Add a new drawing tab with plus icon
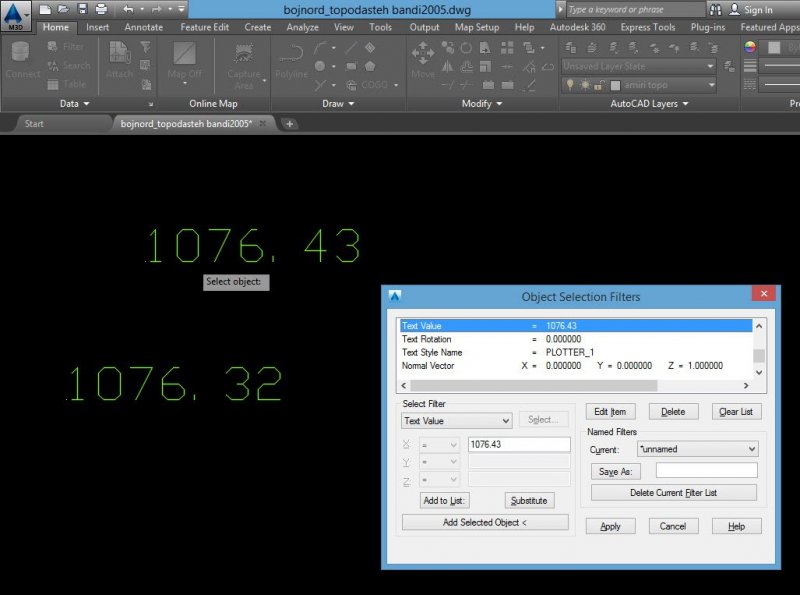Screen dimensions: 800x595 click(290, 124)
